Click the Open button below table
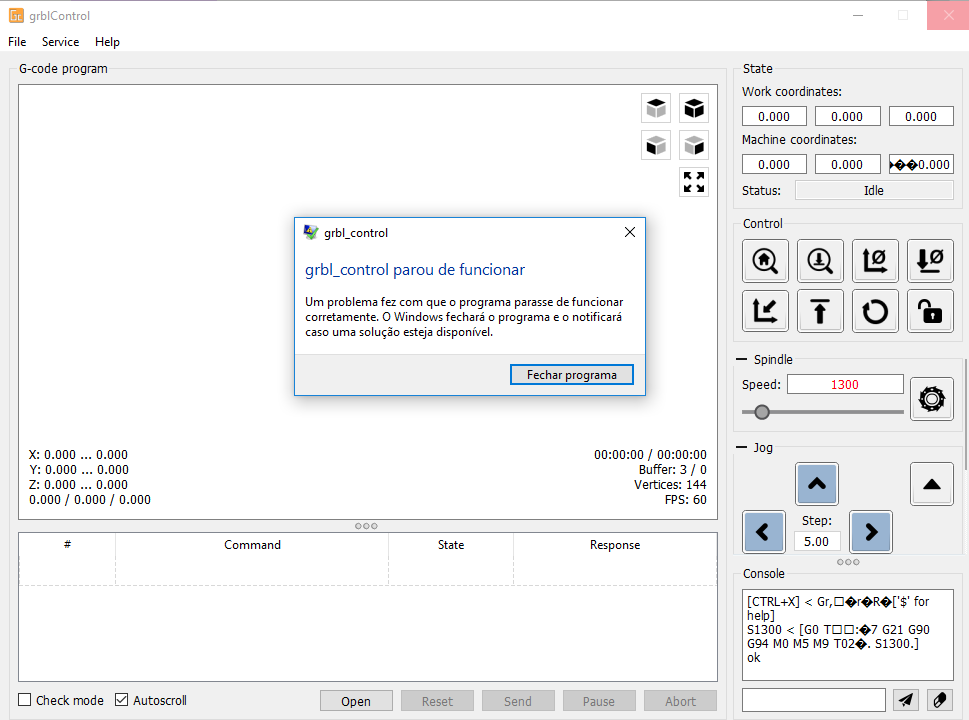Screen dimensions: 969x720 [x=356, y=701]
